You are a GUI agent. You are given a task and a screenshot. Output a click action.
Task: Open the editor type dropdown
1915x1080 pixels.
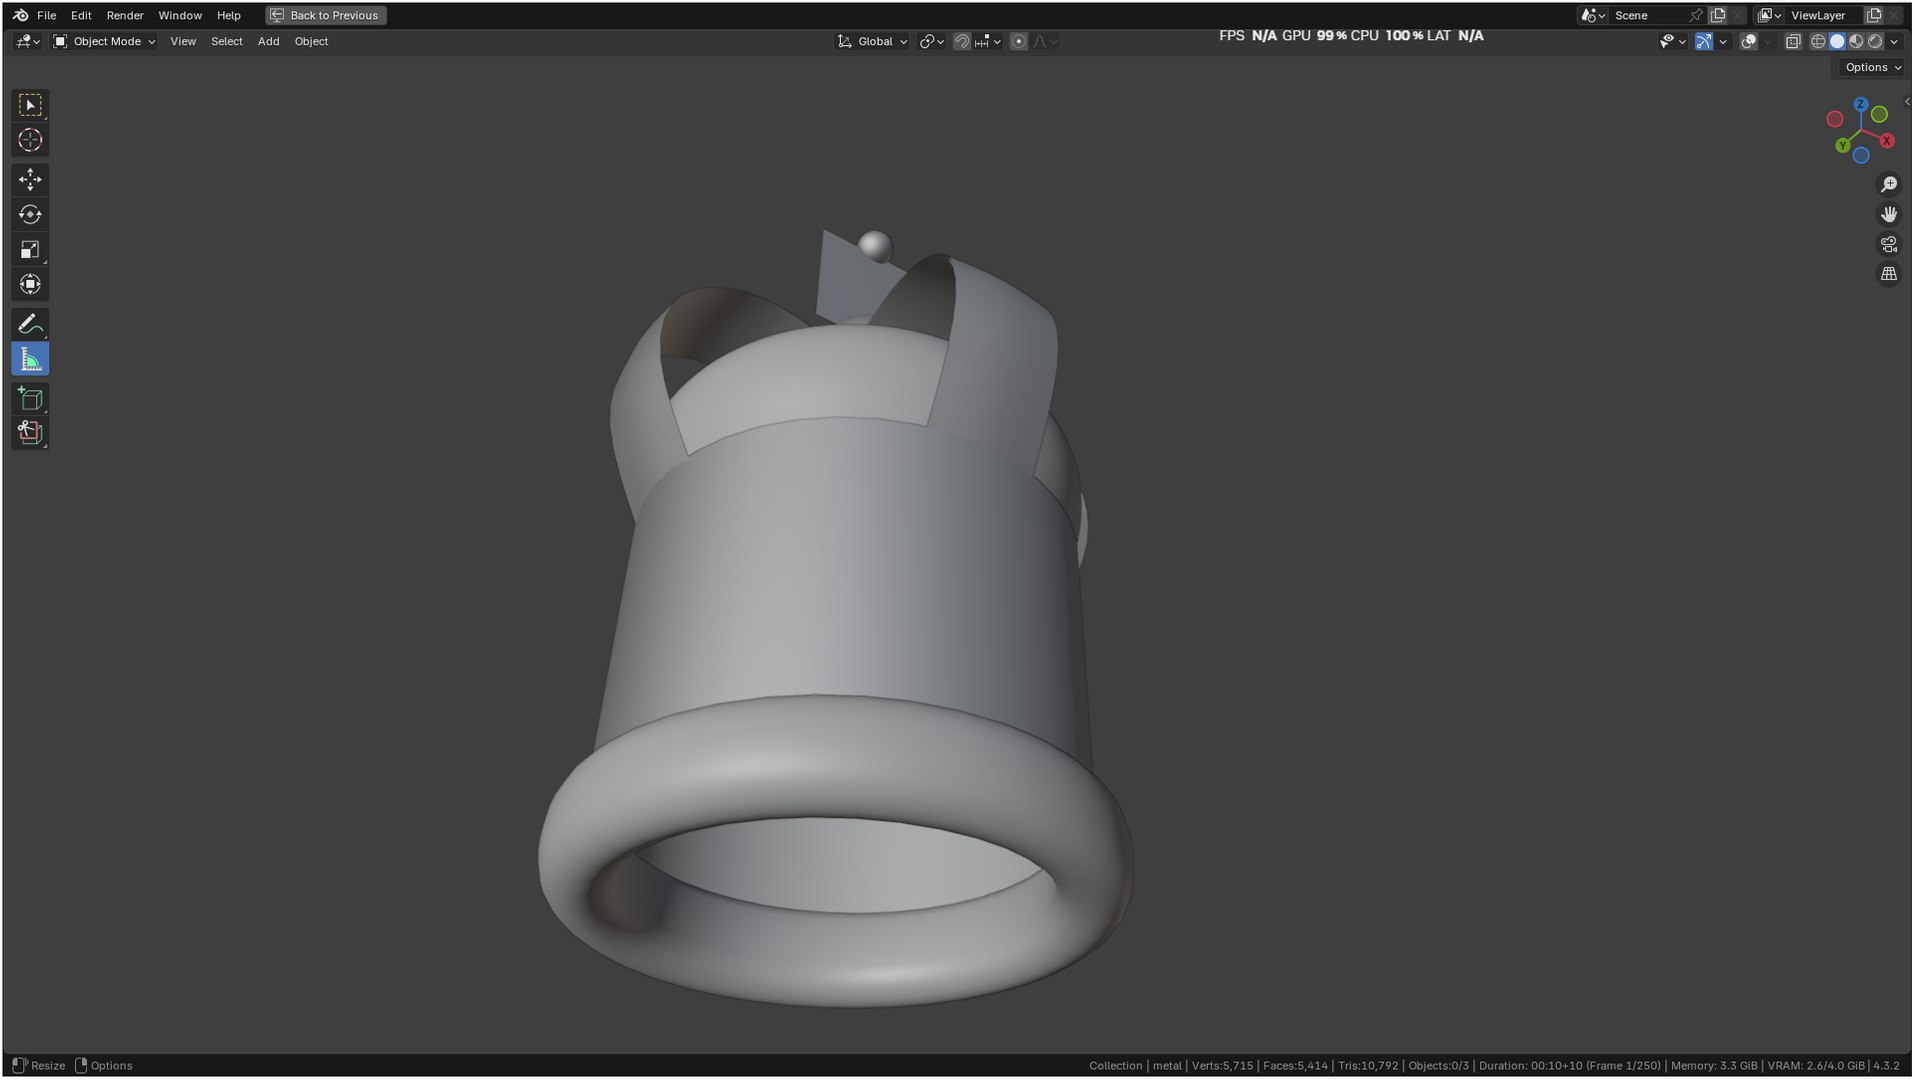27,41
